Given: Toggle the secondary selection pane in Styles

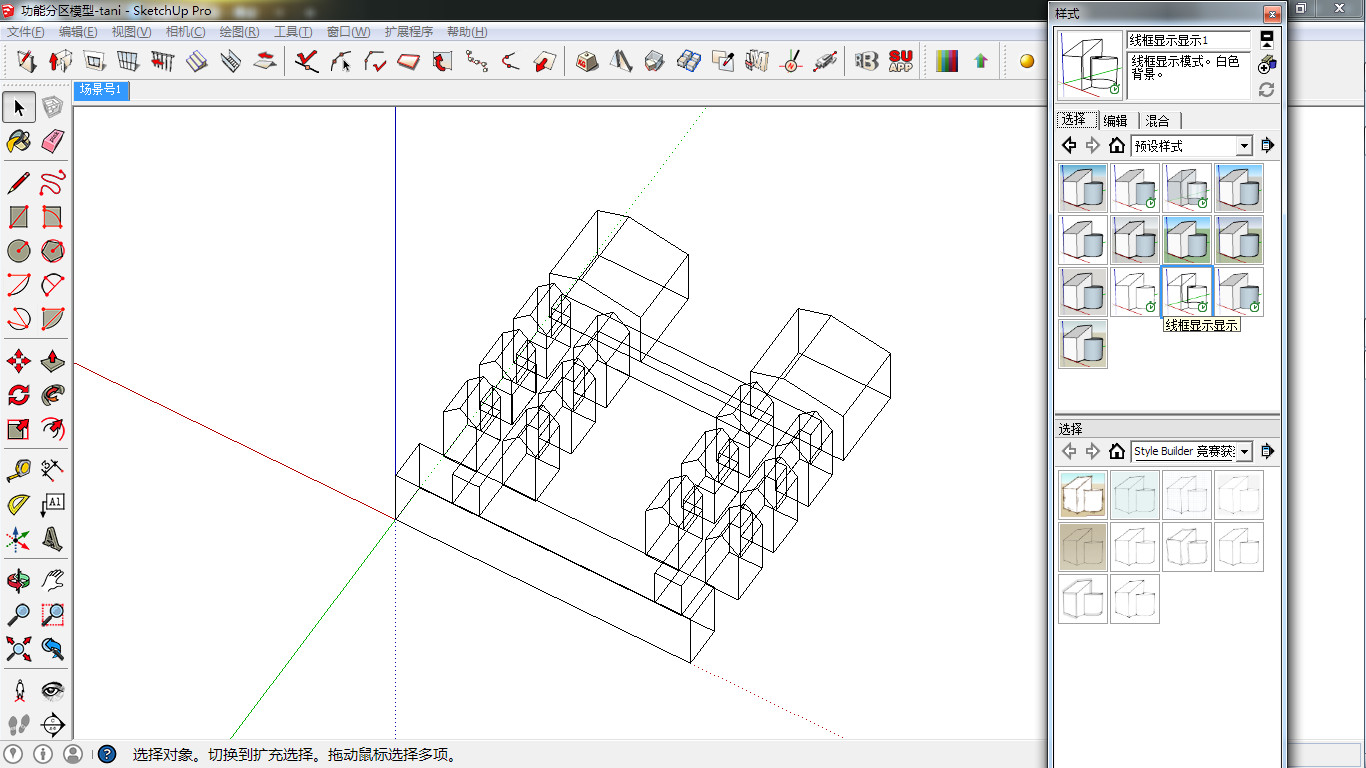Looking at the screenshot, I should (x=1266, y=39).
